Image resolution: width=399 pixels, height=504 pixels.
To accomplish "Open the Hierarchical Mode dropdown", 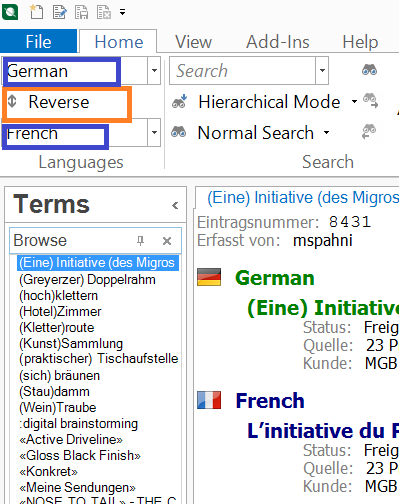I will 354,101.
